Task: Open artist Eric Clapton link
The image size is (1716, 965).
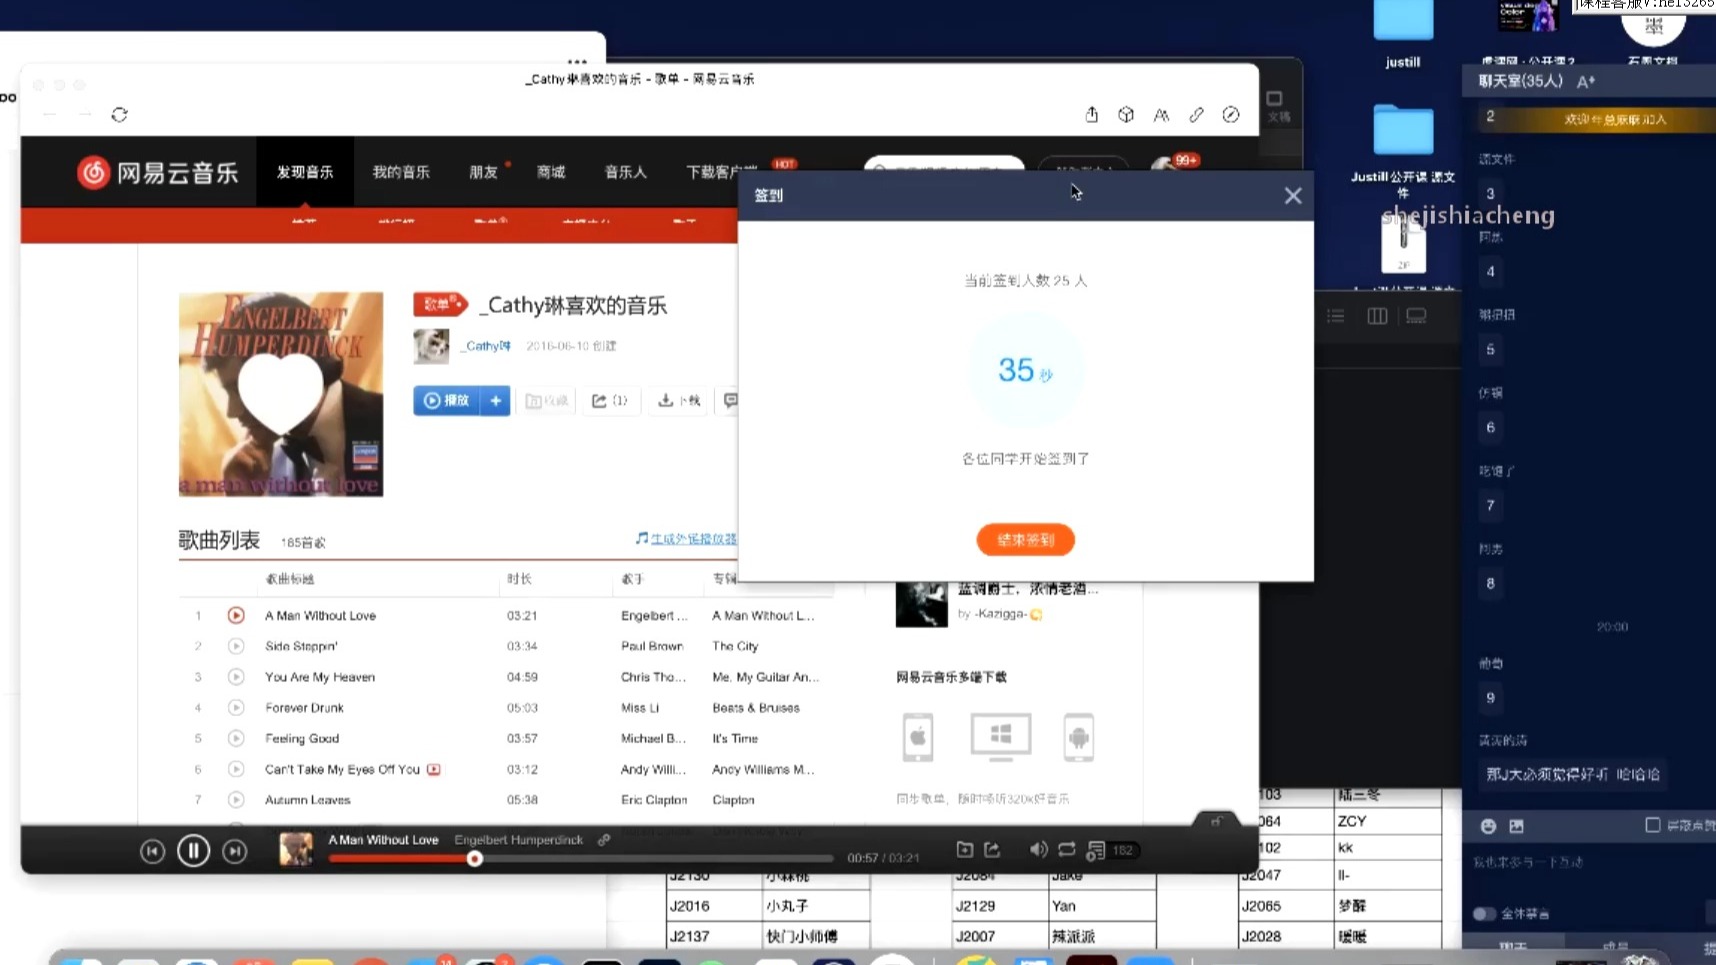Action: [x=654, y=800]
